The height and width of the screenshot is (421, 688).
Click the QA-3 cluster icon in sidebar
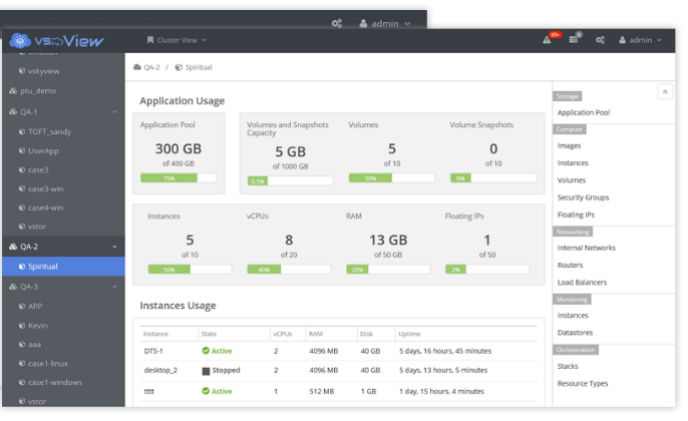(13, 286)
